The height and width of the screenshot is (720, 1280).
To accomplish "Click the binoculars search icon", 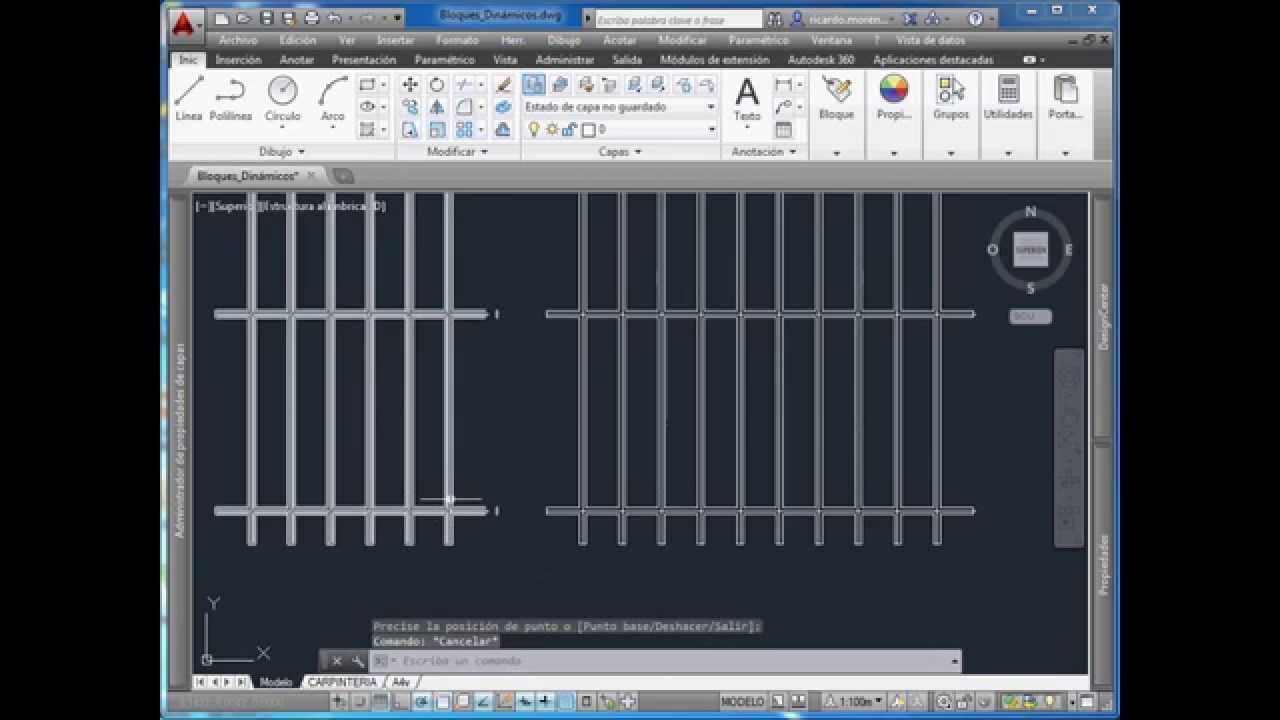I will click(775, 19).
